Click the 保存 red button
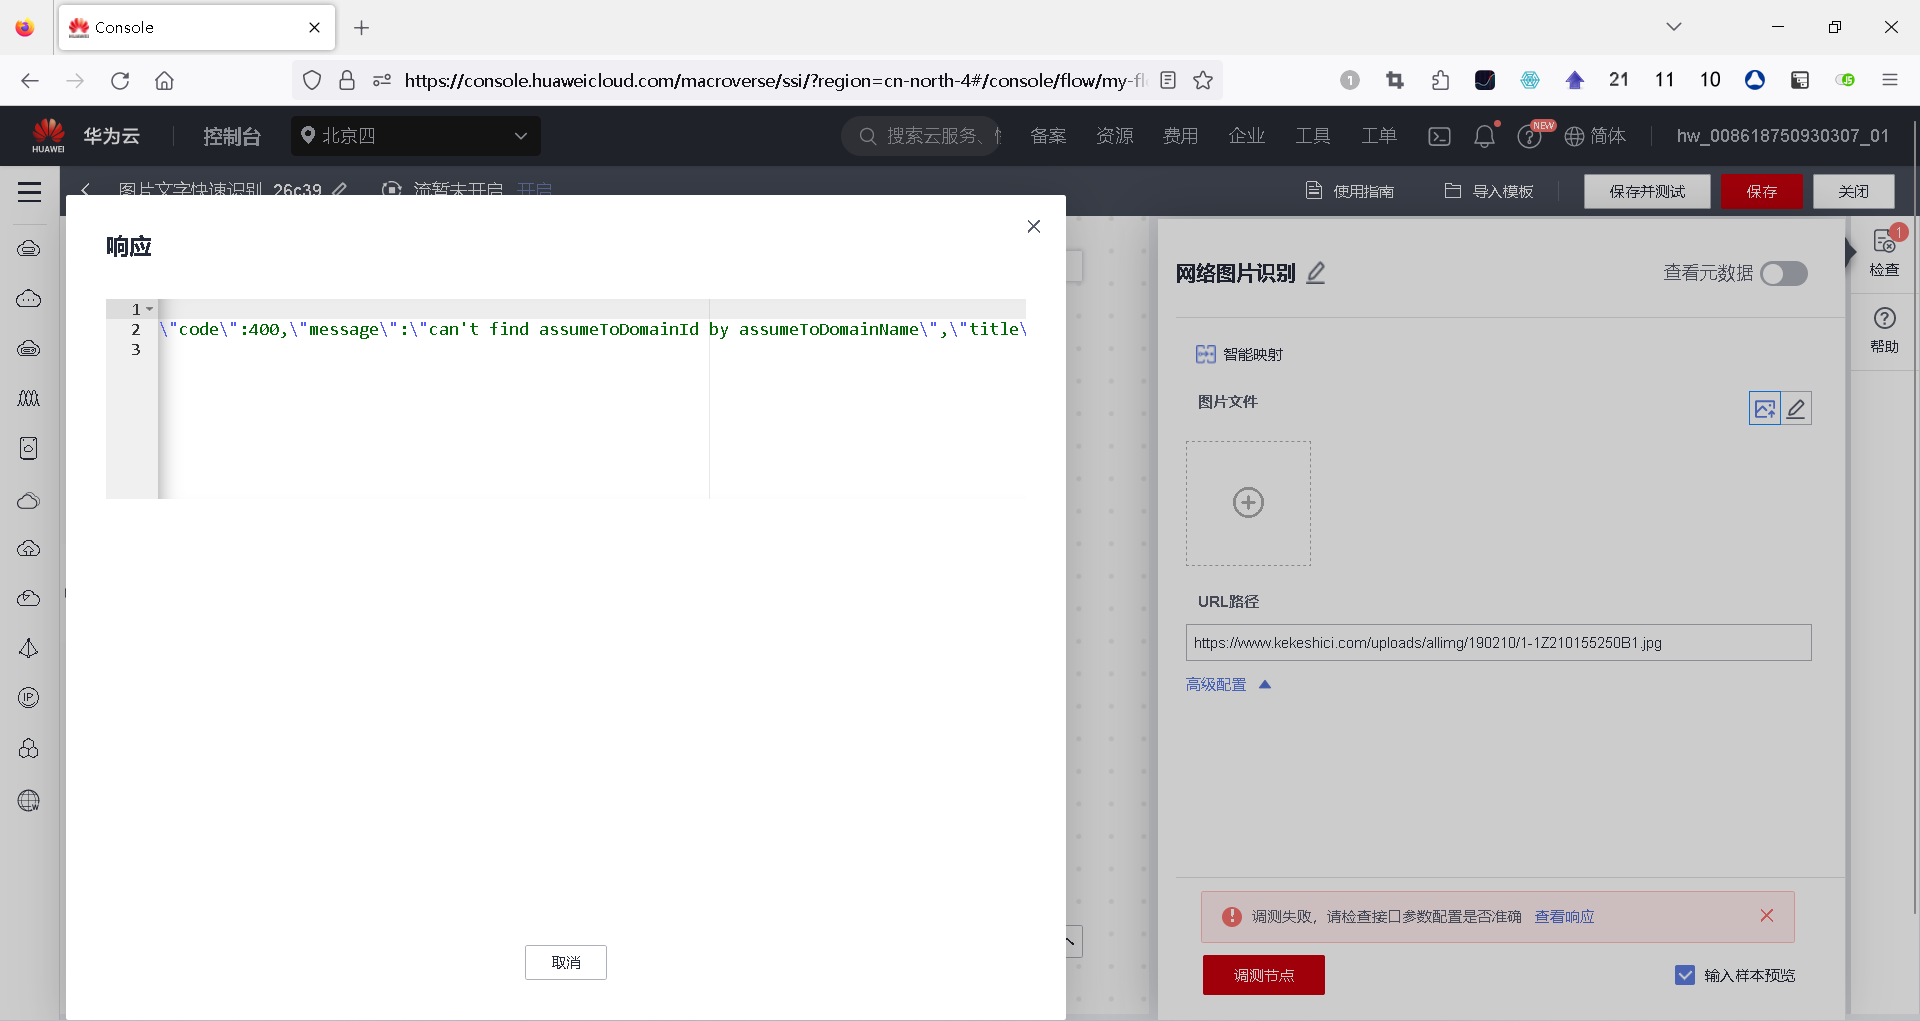 (1762, 191)
